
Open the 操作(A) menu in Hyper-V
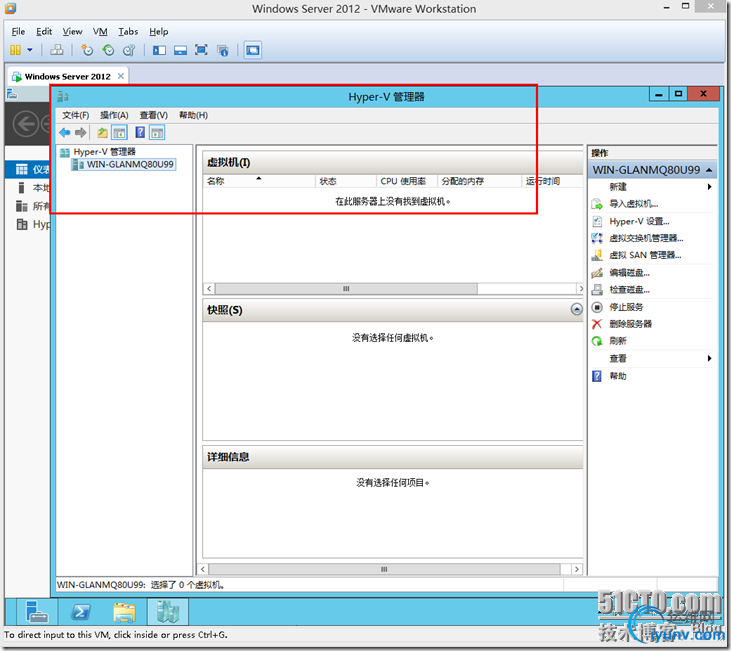(114, 115)
